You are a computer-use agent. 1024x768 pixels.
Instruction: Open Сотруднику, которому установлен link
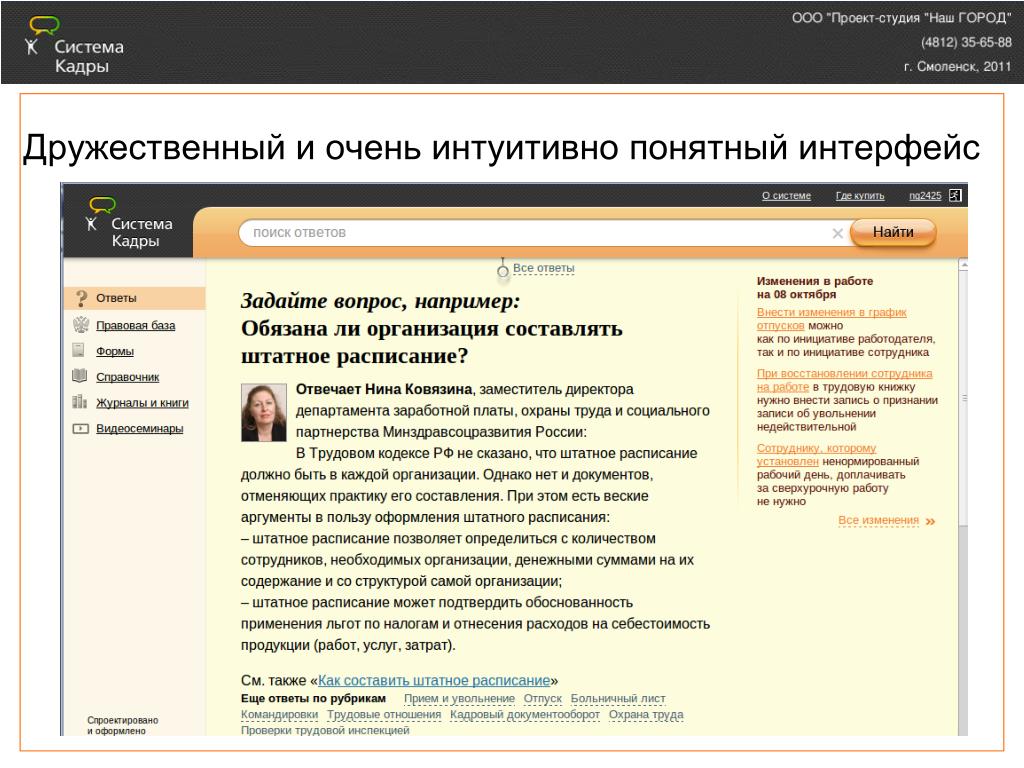816,455
